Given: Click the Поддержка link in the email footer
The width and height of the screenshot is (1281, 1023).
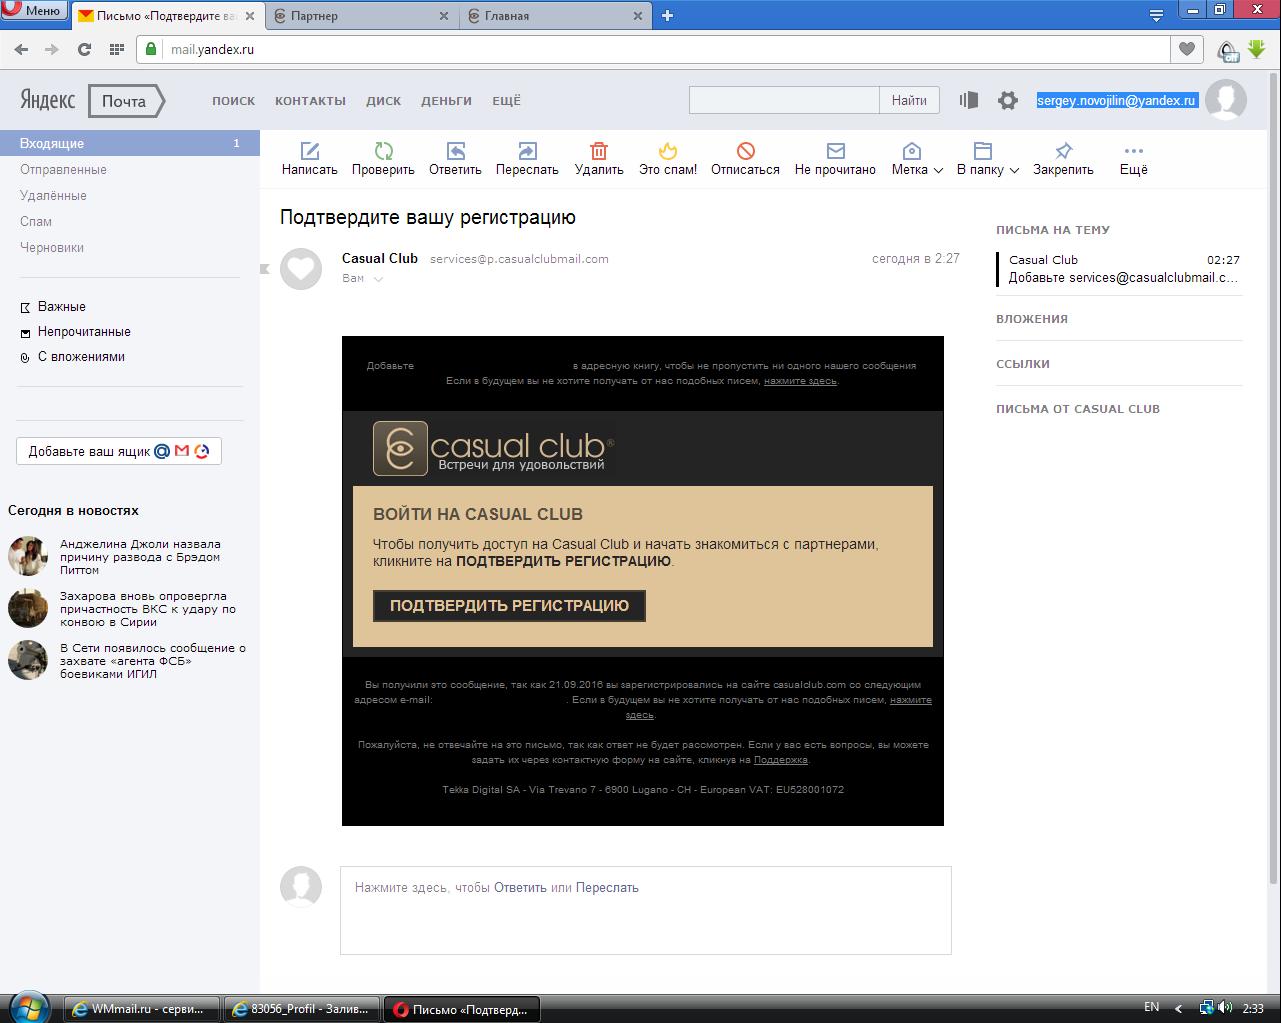Looking at the screenshot, I should (780, 760).
